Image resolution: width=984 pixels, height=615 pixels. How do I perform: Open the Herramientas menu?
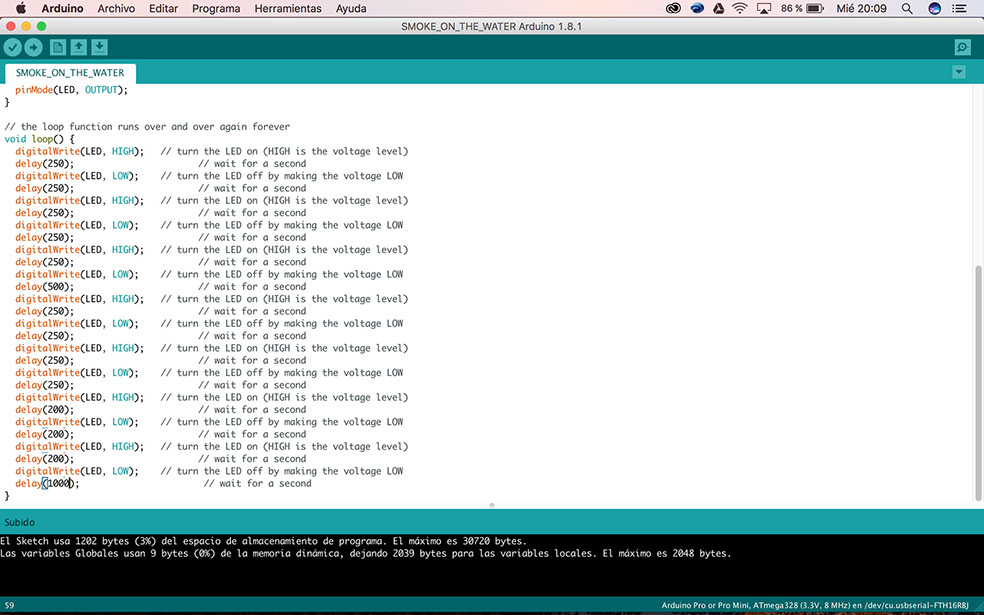(288, 8)
